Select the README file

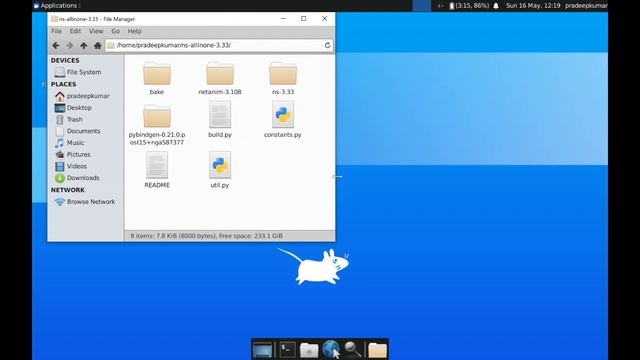[157, 170]
